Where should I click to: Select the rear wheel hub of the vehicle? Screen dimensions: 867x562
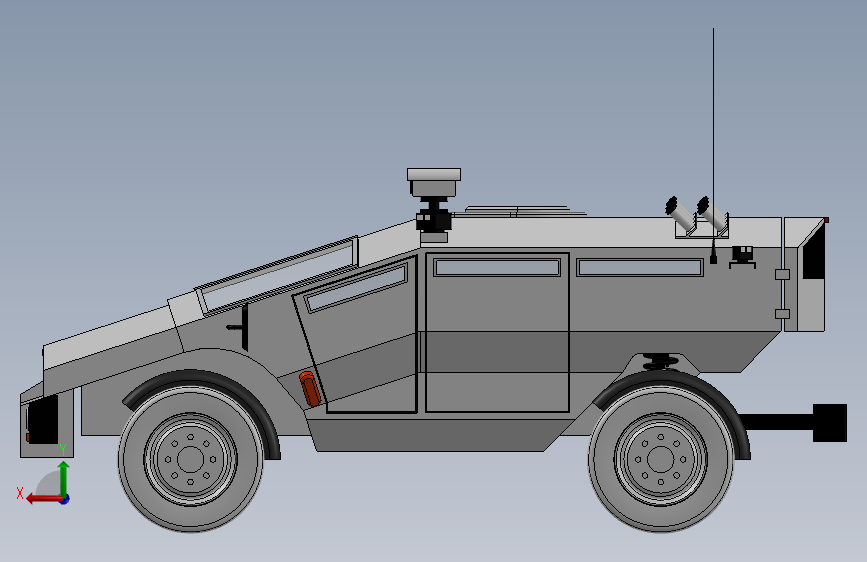point(661,459)
